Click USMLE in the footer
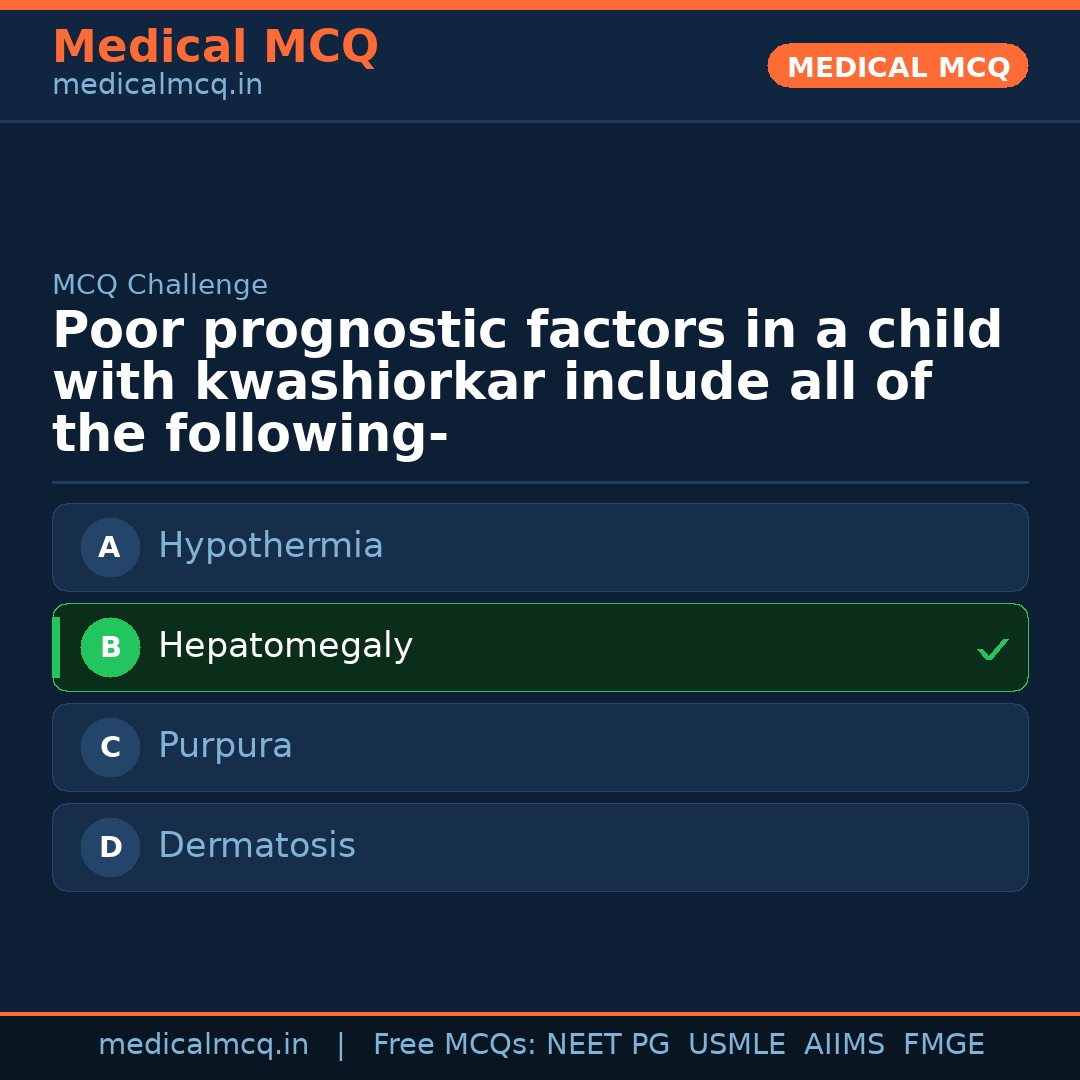The image size is (1080, 1080). pyautogui.click(x=736, y=1045)
